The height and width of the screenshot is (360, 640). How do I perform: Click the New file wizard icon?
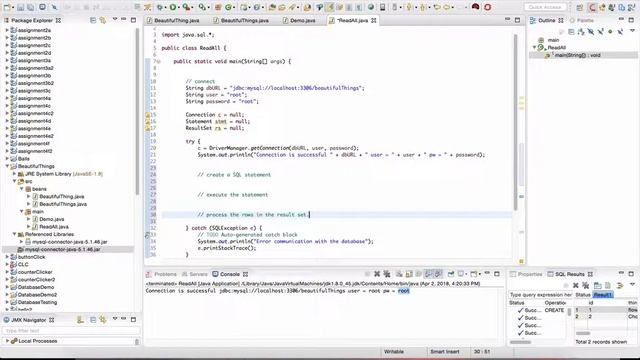pos(7,7)
